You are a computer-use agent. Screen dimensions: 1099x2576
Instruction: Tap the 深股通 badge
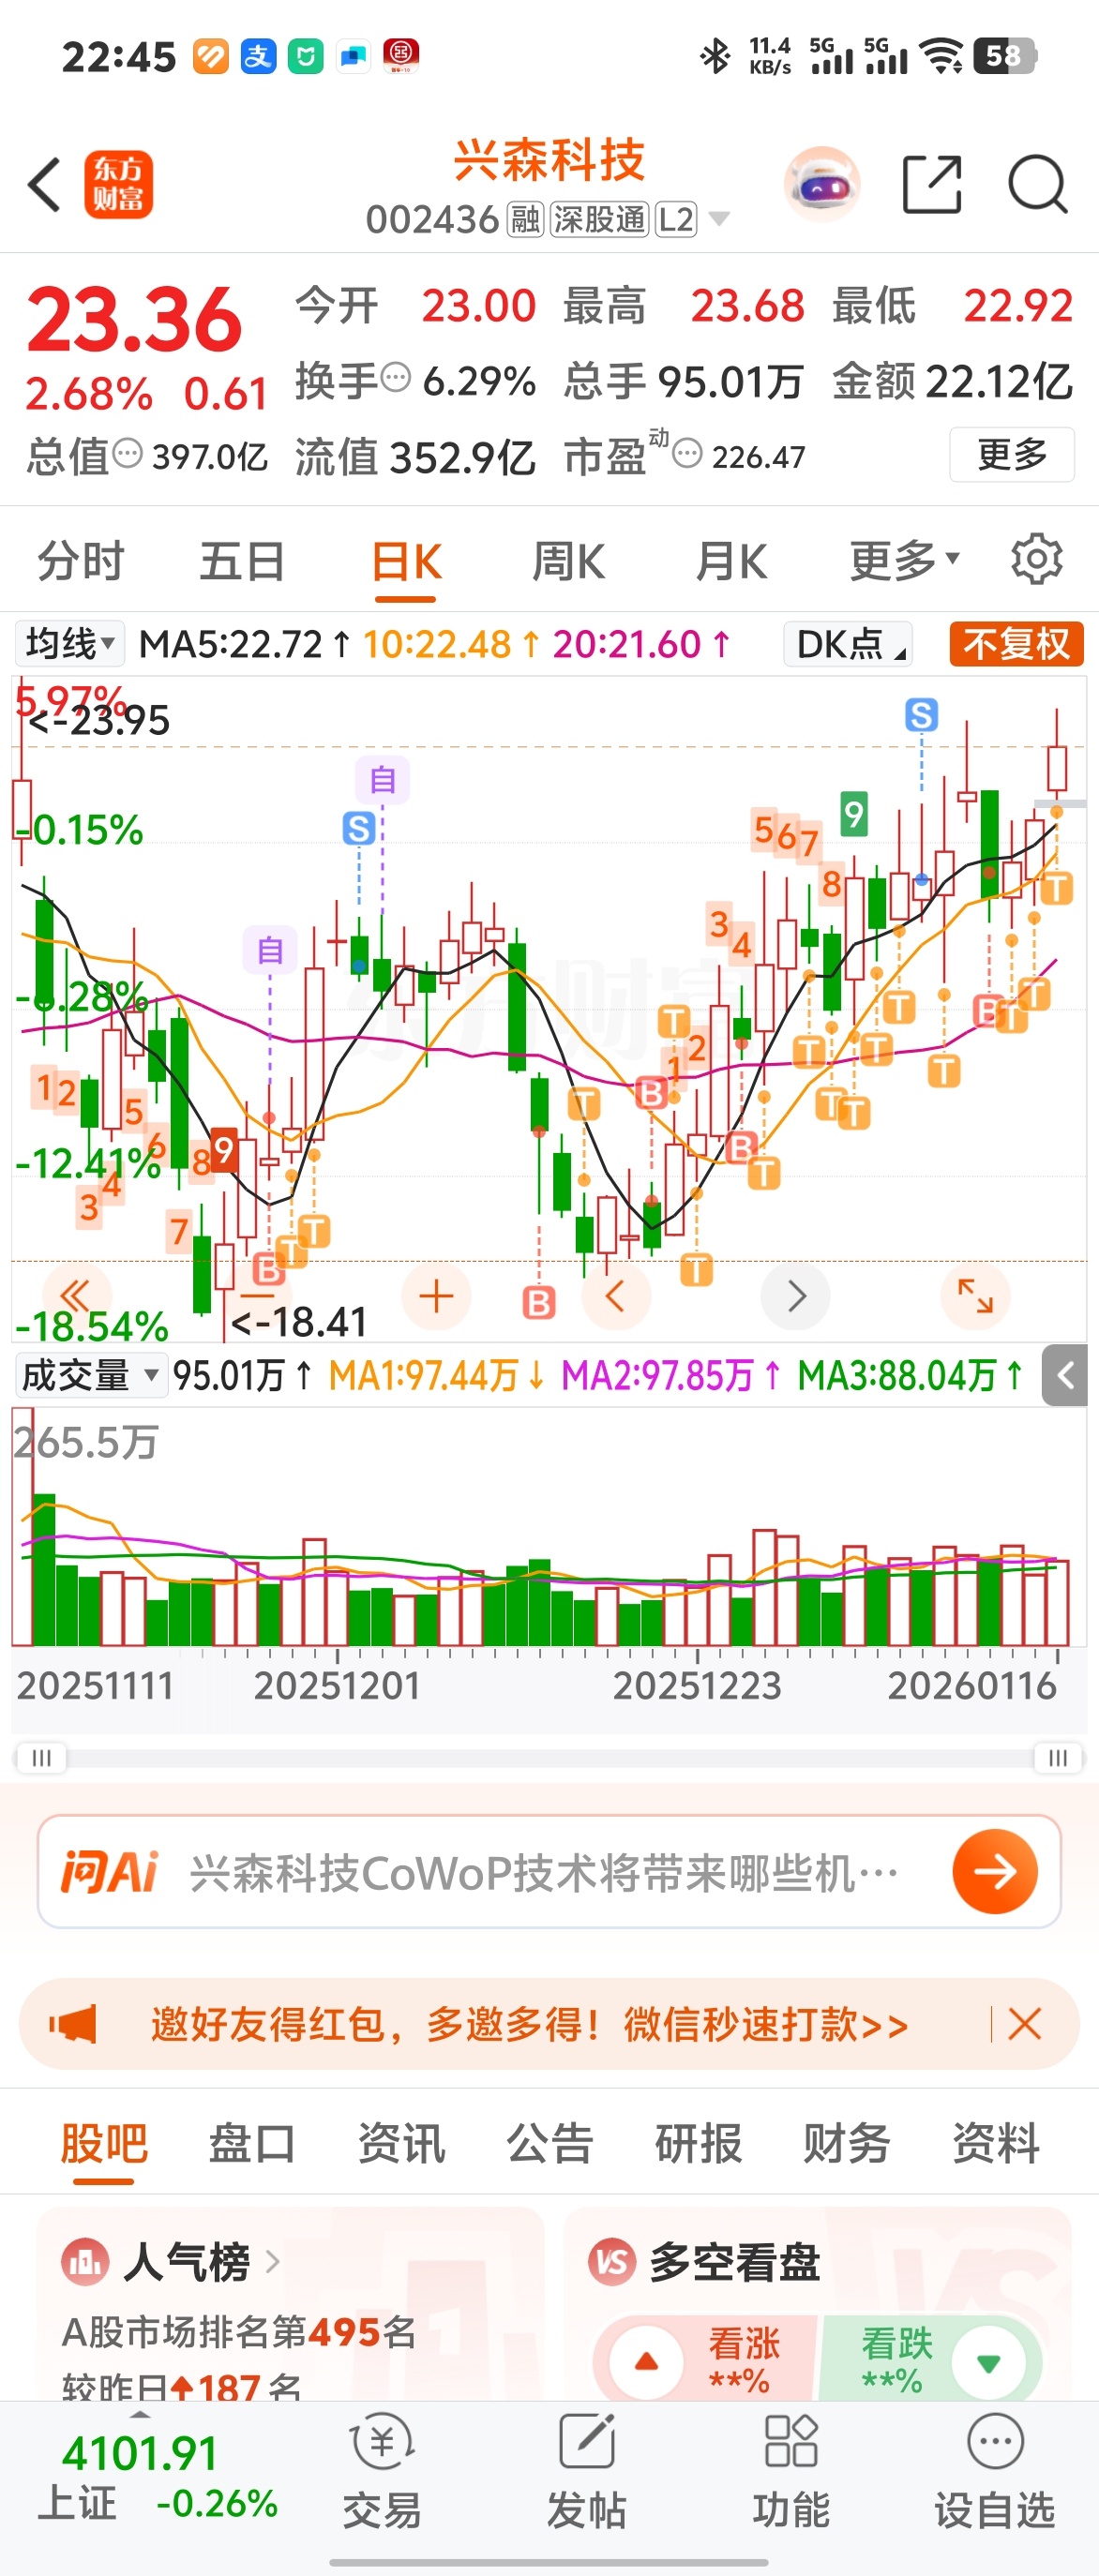pyautogui.click(x=599, y=219)
